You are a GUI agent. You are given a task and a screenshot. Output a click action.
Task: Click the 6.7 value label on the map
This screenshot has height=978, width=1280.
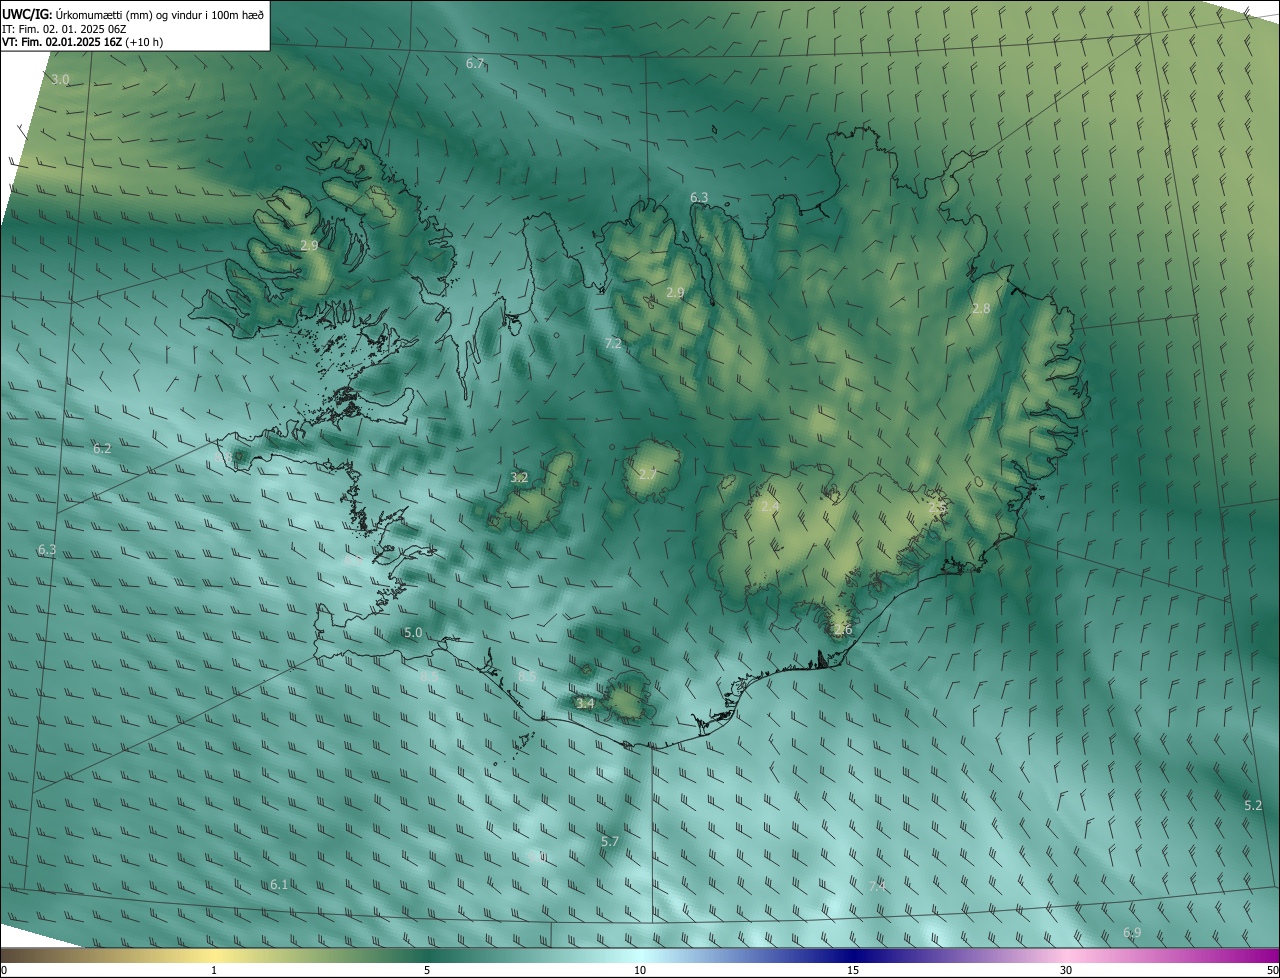pyautogui.click(x=475, y=63)
